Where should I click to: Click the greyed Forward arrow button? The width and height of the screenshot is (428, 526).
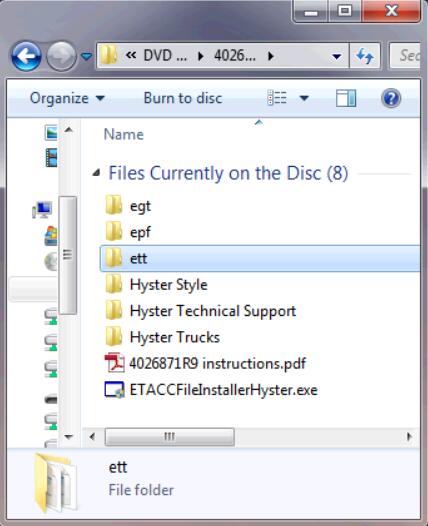[61, 56]
